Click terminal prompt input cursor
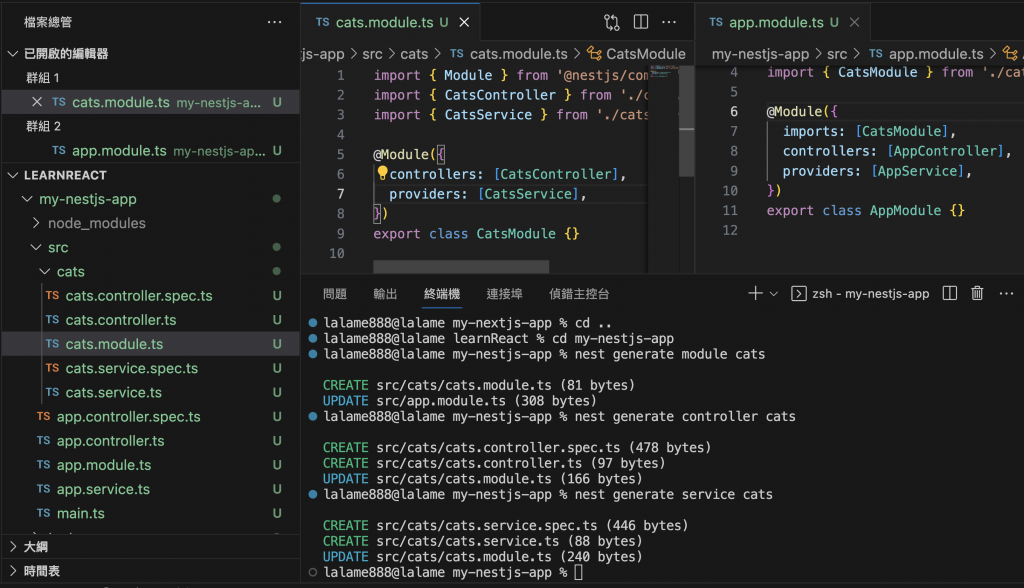Screen dimensions: 1024x588 point(579,572)
